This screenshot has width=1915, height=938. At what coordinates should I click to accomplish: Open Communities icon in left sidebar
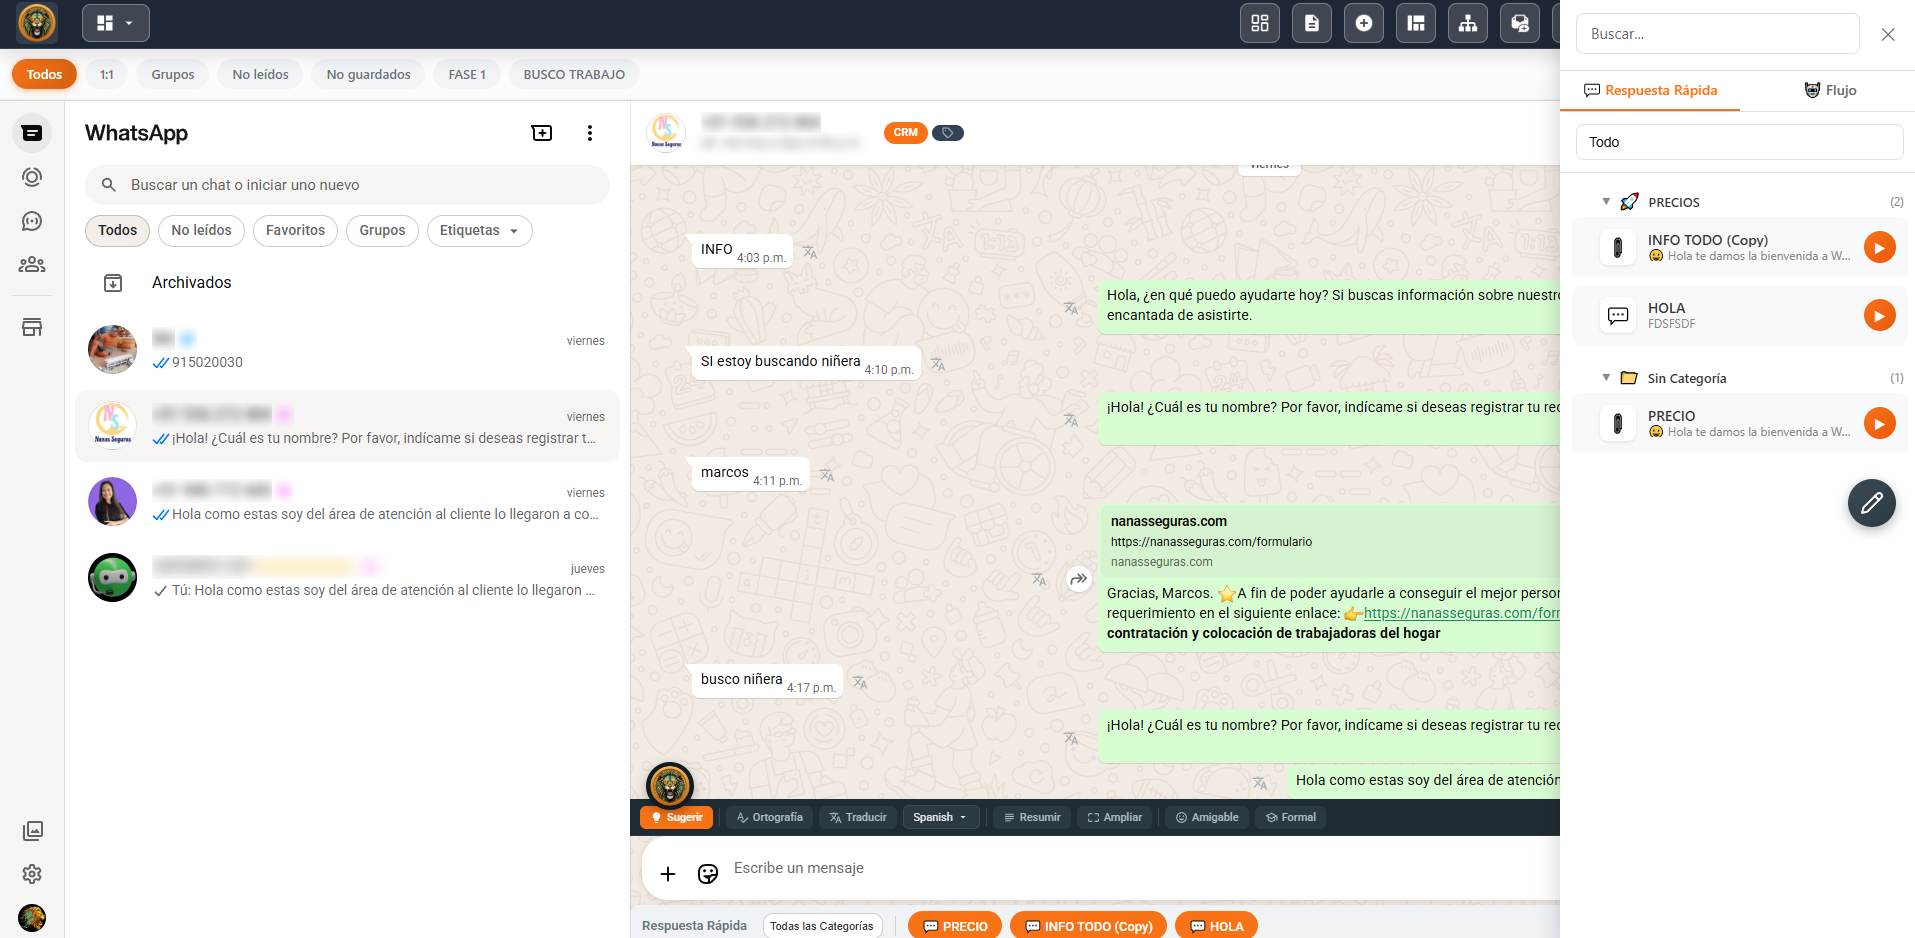click(x=32, y=265)
